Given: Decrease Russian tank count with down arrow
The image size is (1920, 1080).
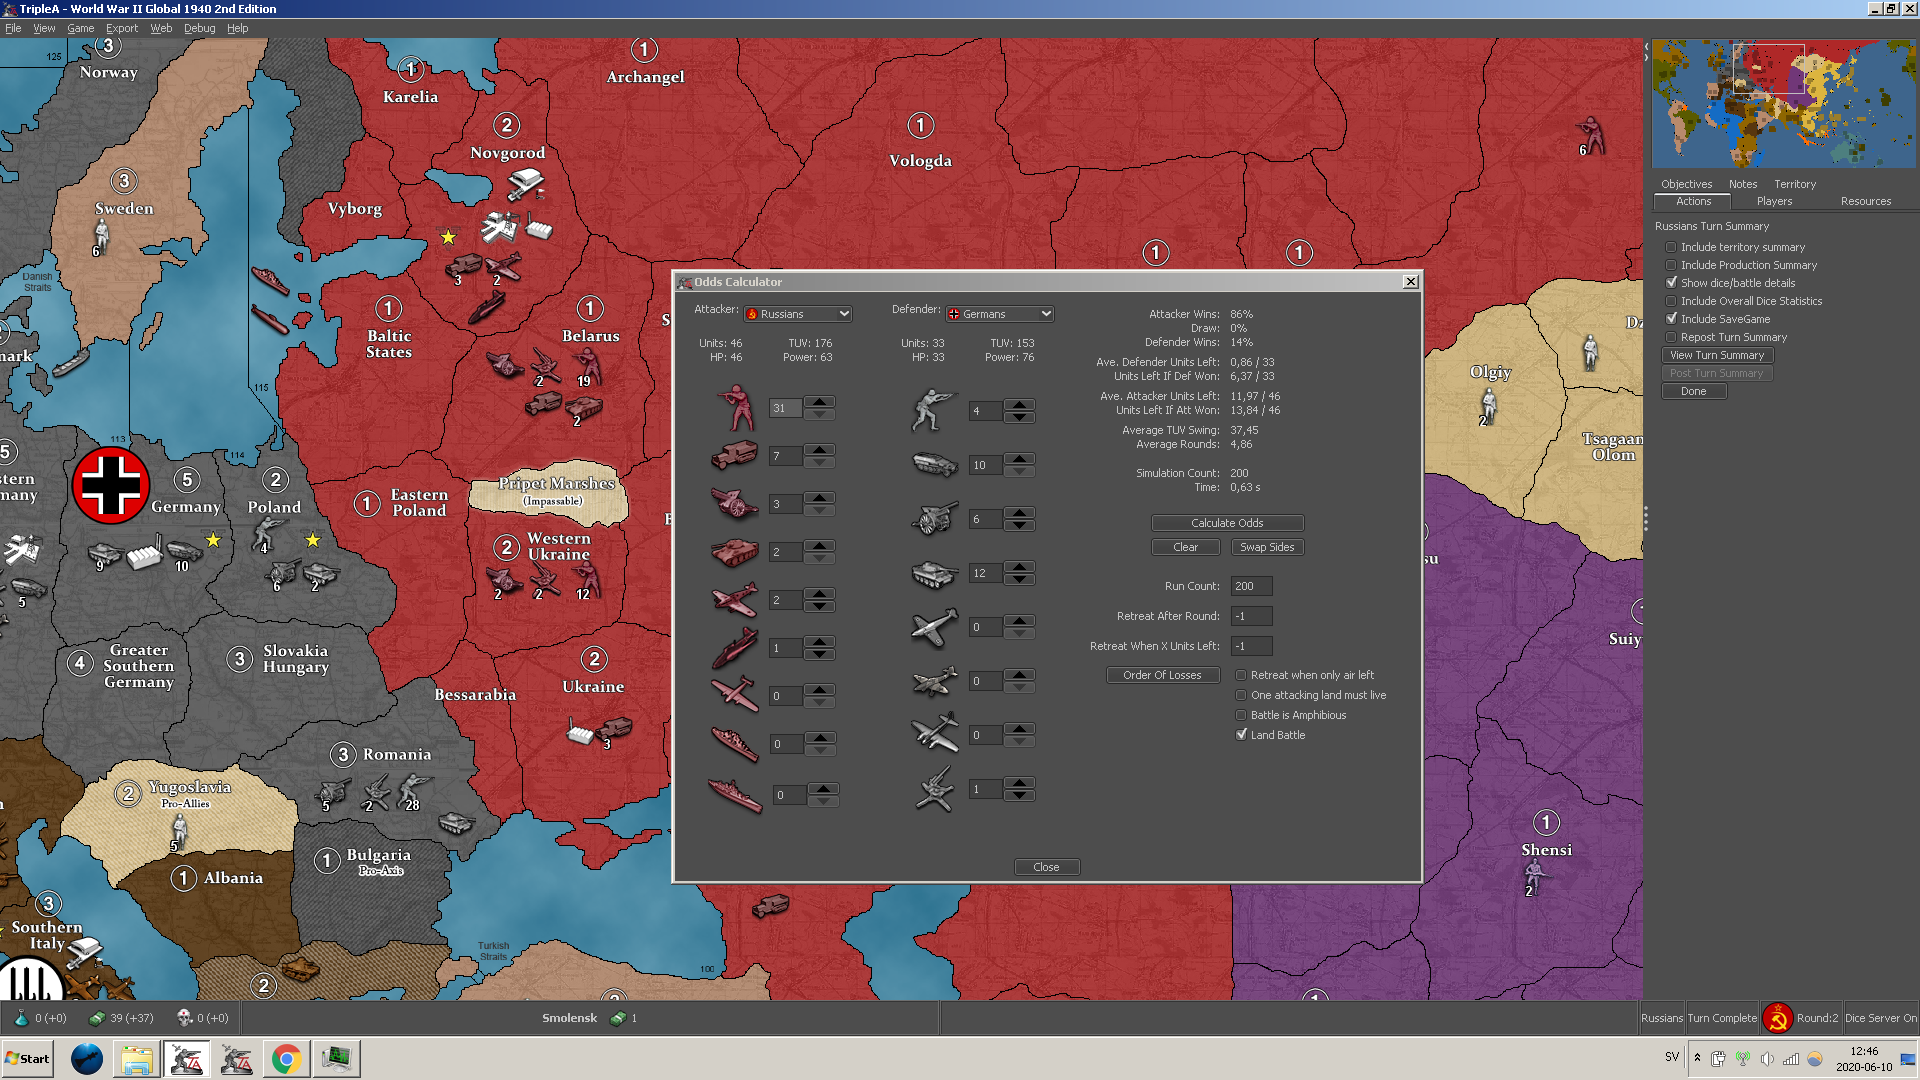Looking at the screenshot, I should coord(820,558).
